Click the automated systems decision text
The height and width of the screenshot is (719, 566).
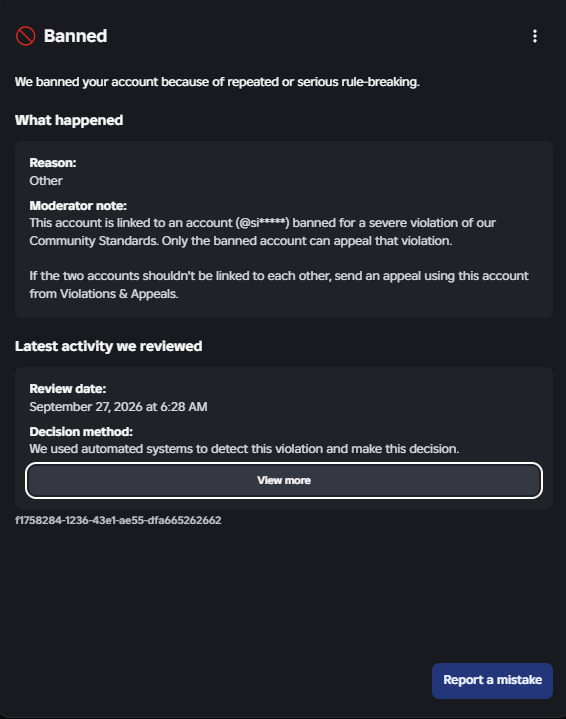pos(244,449)
